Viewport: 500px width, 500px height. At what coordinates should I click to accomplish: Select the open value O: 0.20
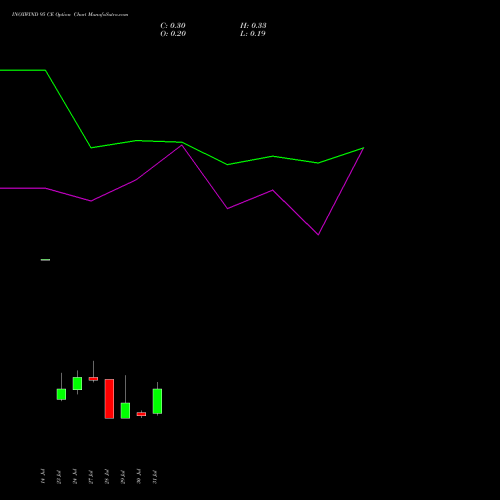(x=173, y=34)
